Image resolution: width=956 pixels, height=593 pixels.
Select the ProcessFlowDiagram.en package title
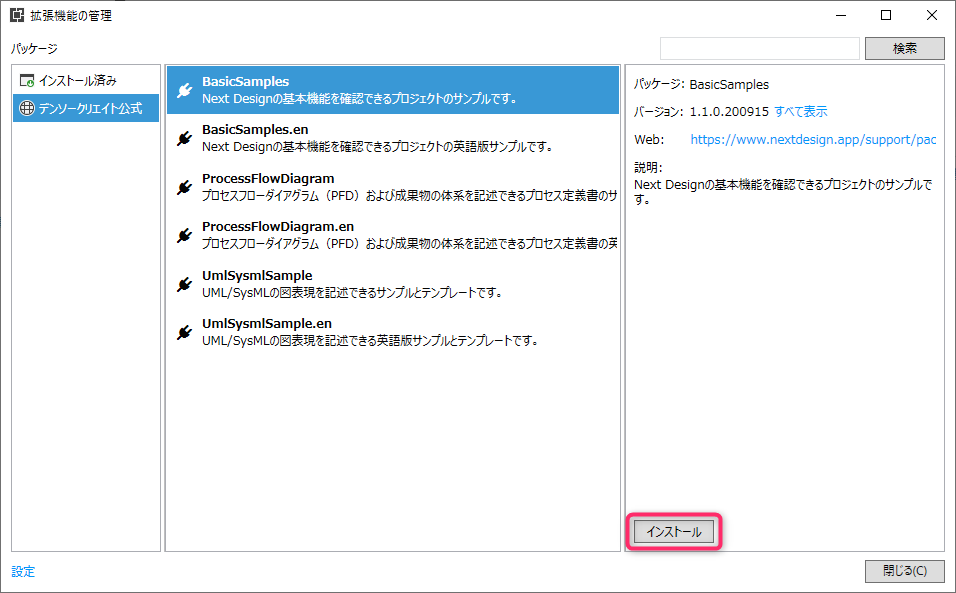coord(277,227)
